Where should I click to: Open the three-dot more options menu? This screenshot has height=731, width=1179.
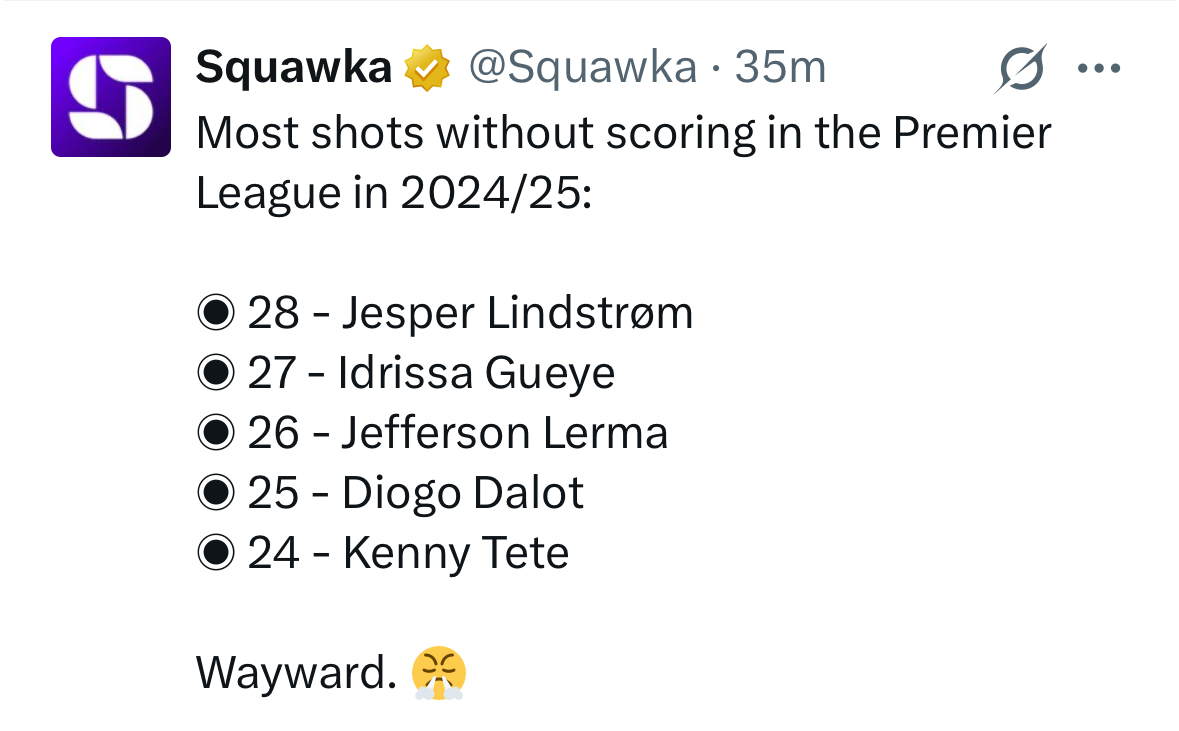pyautogui.click(x=1099, y=69)
